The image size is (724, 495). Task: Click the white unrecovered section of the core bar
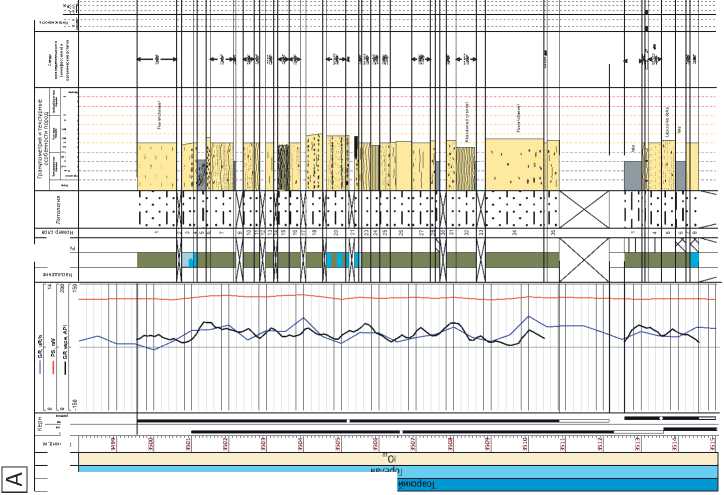tap(585, 421)
